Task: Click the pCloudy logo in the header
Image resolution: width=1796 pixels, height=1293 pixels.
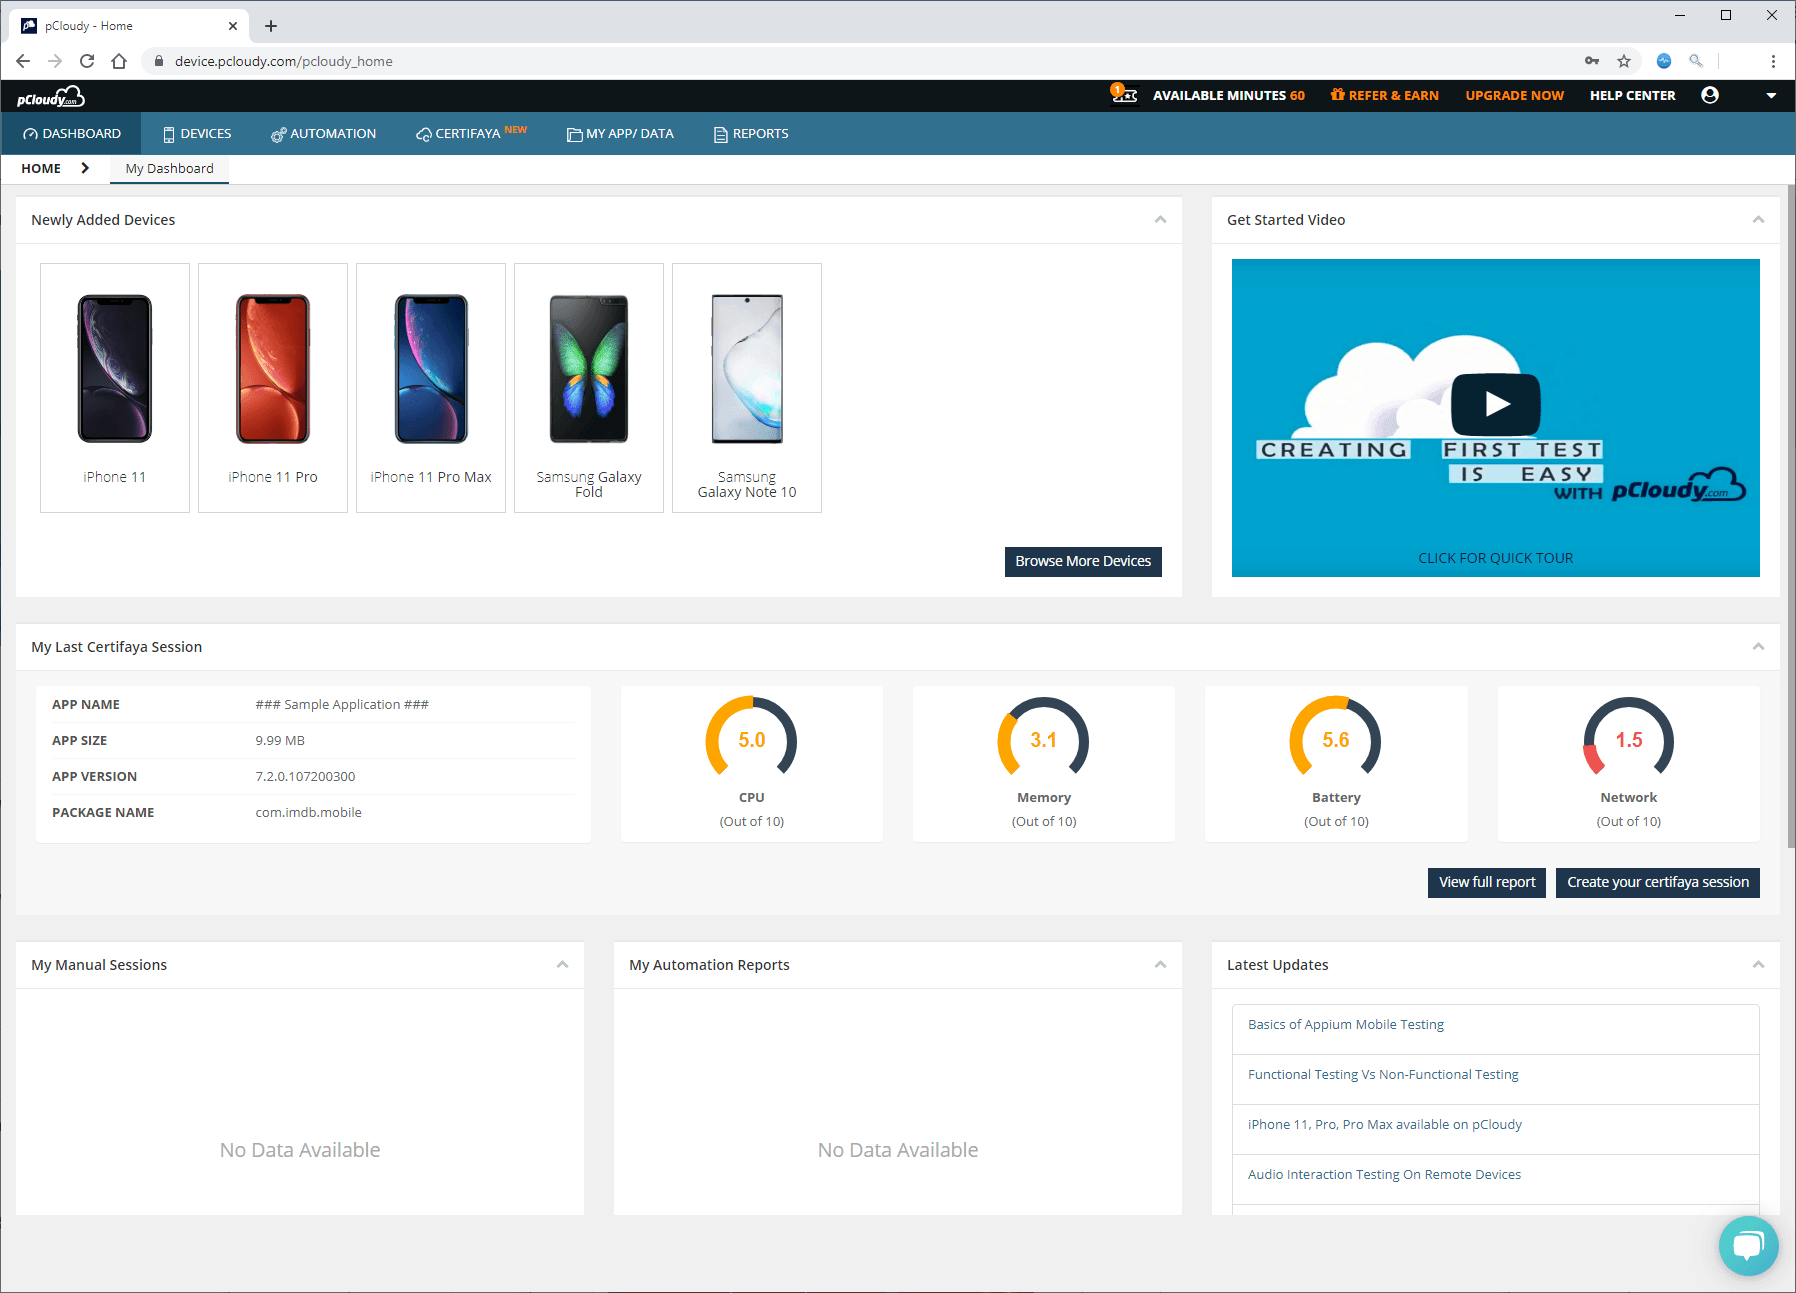Action: pos(50,97)
